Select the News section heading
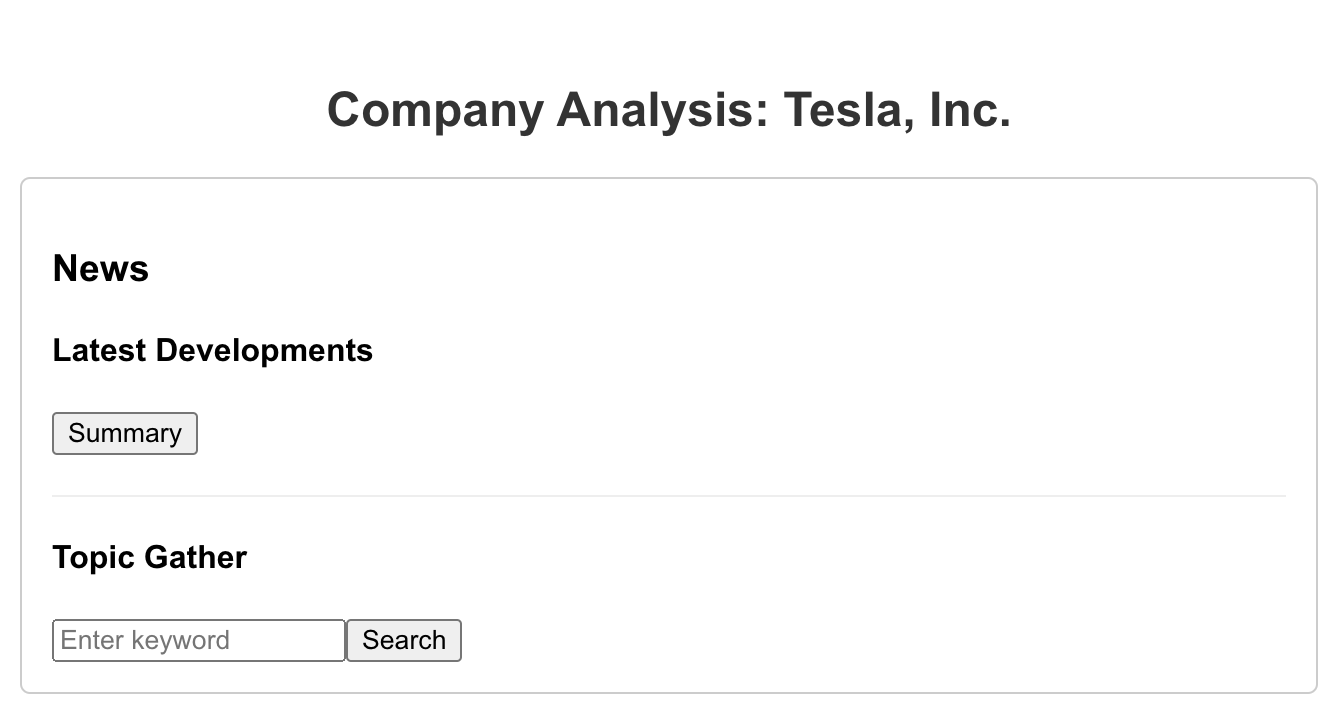 click(x=101, y=268)
